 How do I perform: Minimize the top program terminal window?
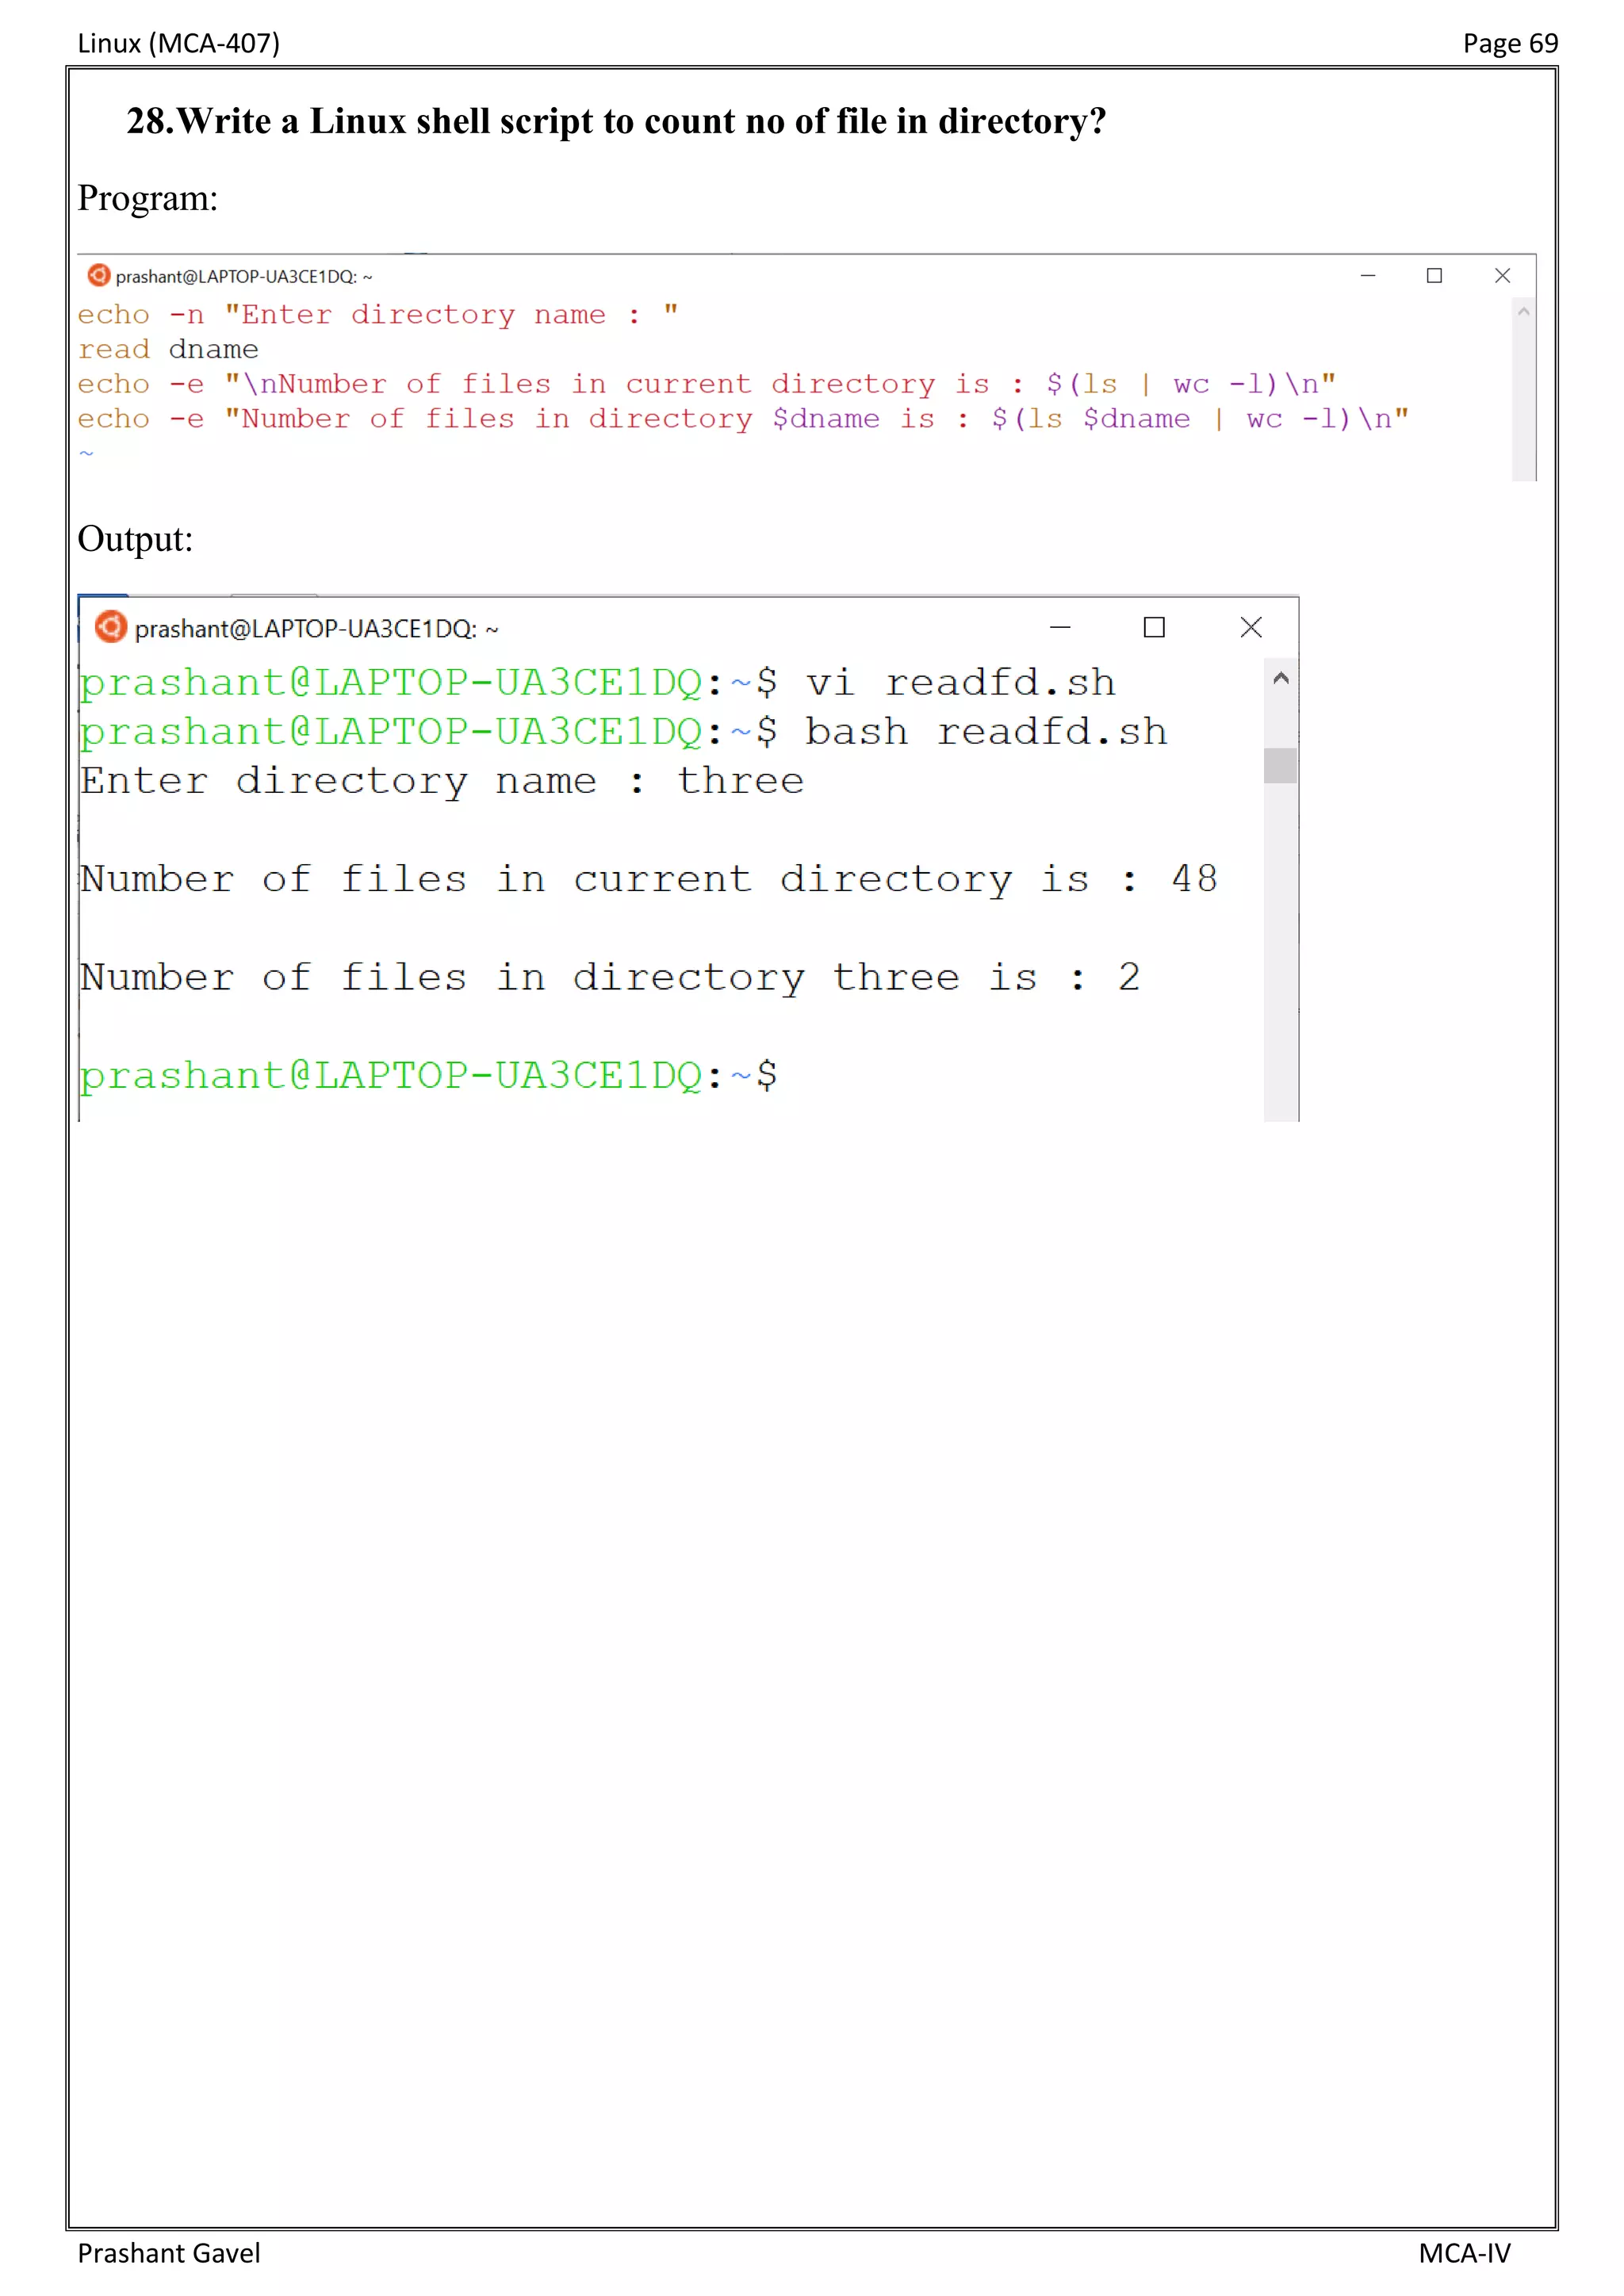1367,276
